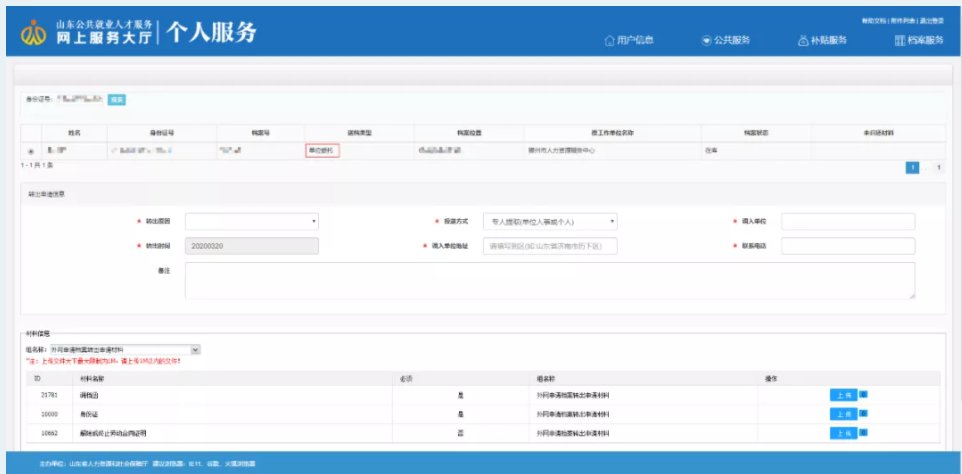Click small icon beside 解除或终止劳动合同证明 upload button
Viewport: 962px width, 474px height.
864,432
